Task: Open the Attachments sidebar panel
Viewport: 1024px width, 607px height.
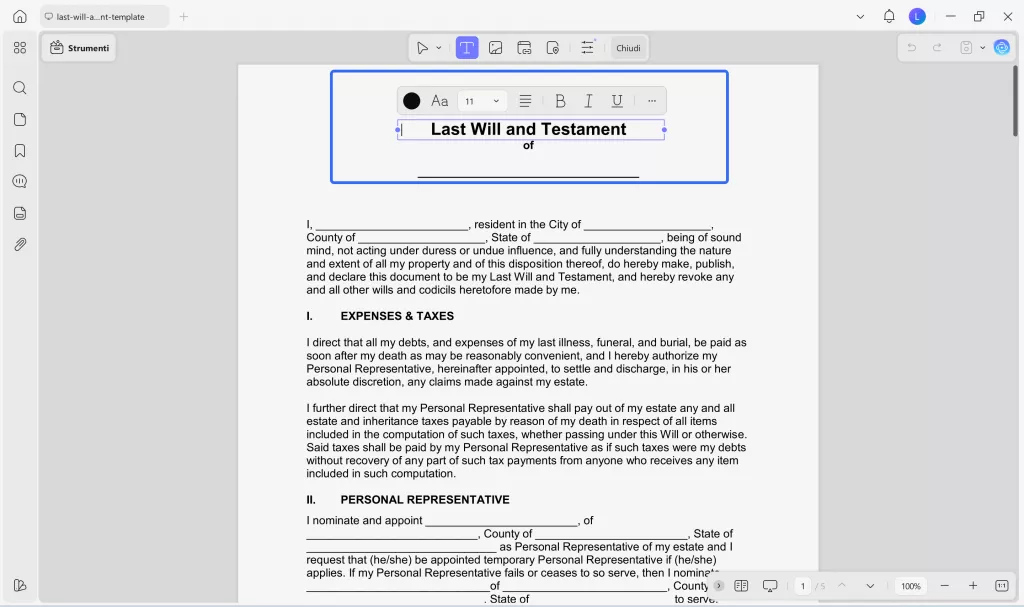Action: 20,243
